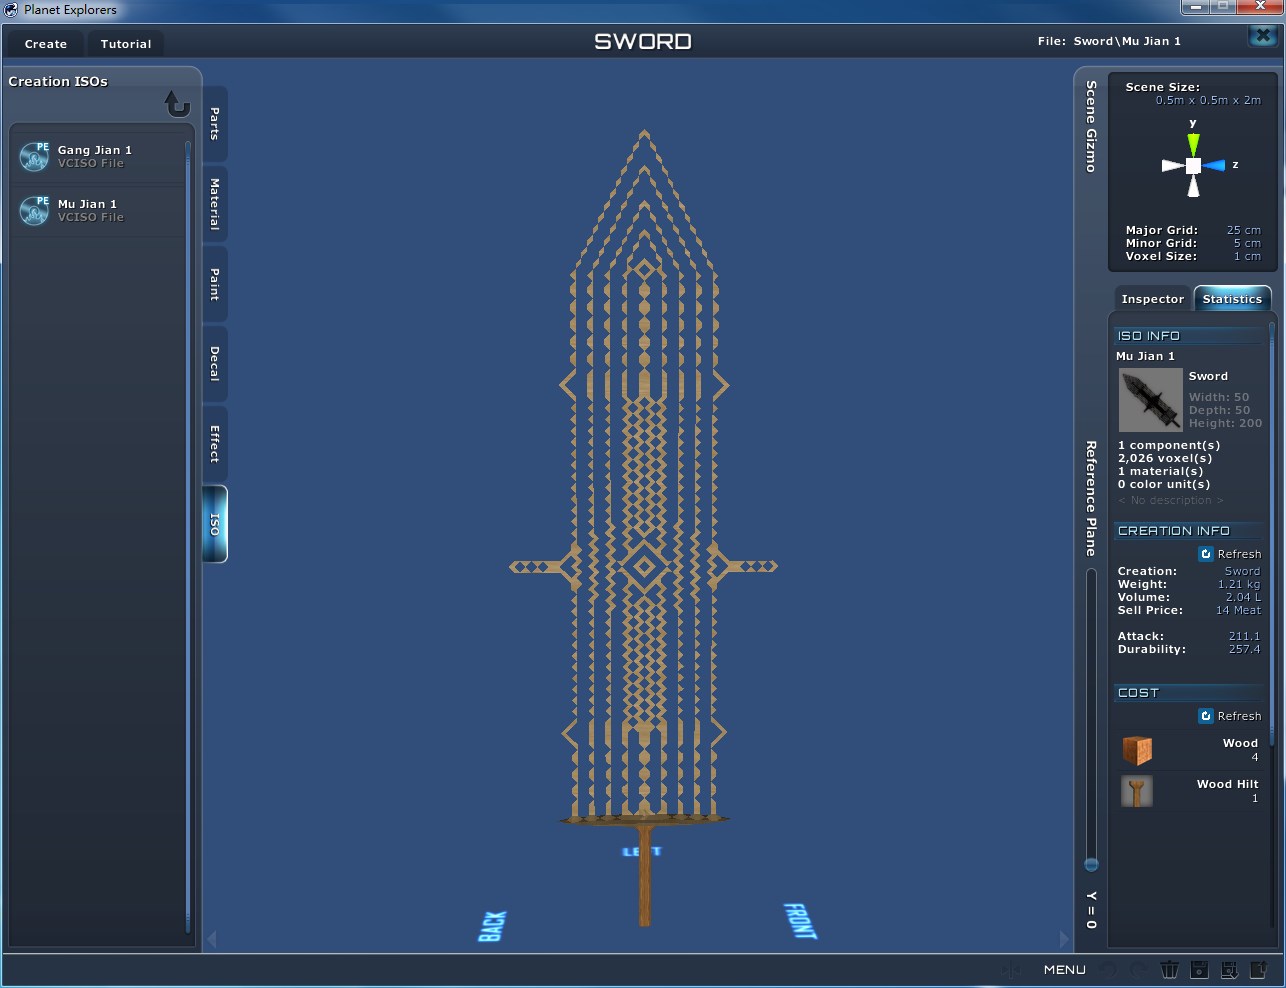Click the 'Y = 0' reference plane value
Viewport: 1286px width, 988px height.
pyautogui.click(x=1091, y=910)
